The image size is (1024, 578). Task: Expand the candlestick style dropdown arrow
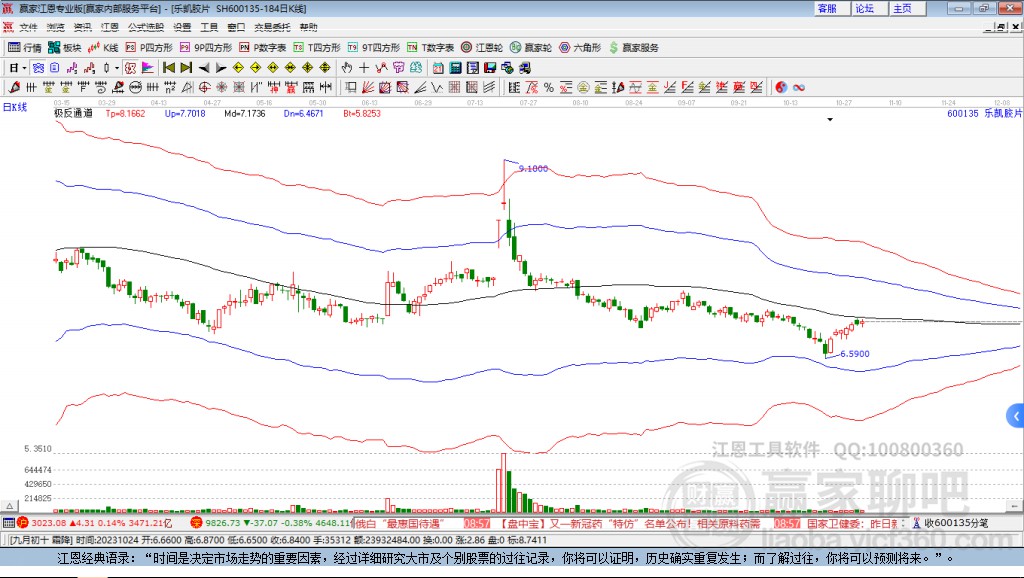[x=117, y=68]
